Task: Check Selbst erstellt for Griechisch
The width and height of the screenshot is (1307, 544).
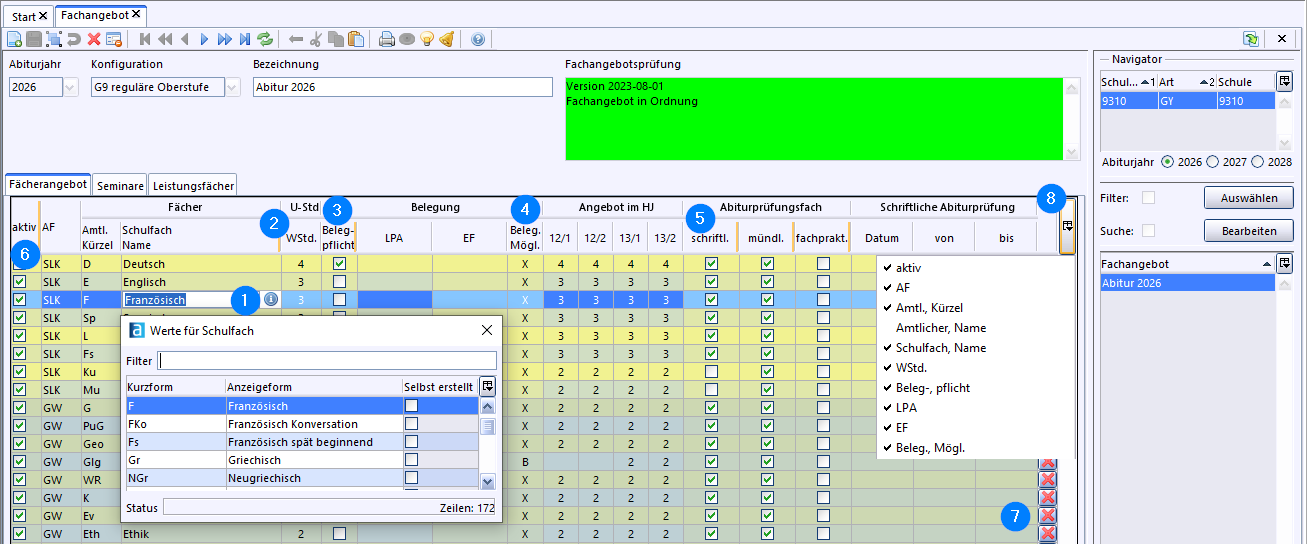Action: pyautogui.click(x=411, y=460)
